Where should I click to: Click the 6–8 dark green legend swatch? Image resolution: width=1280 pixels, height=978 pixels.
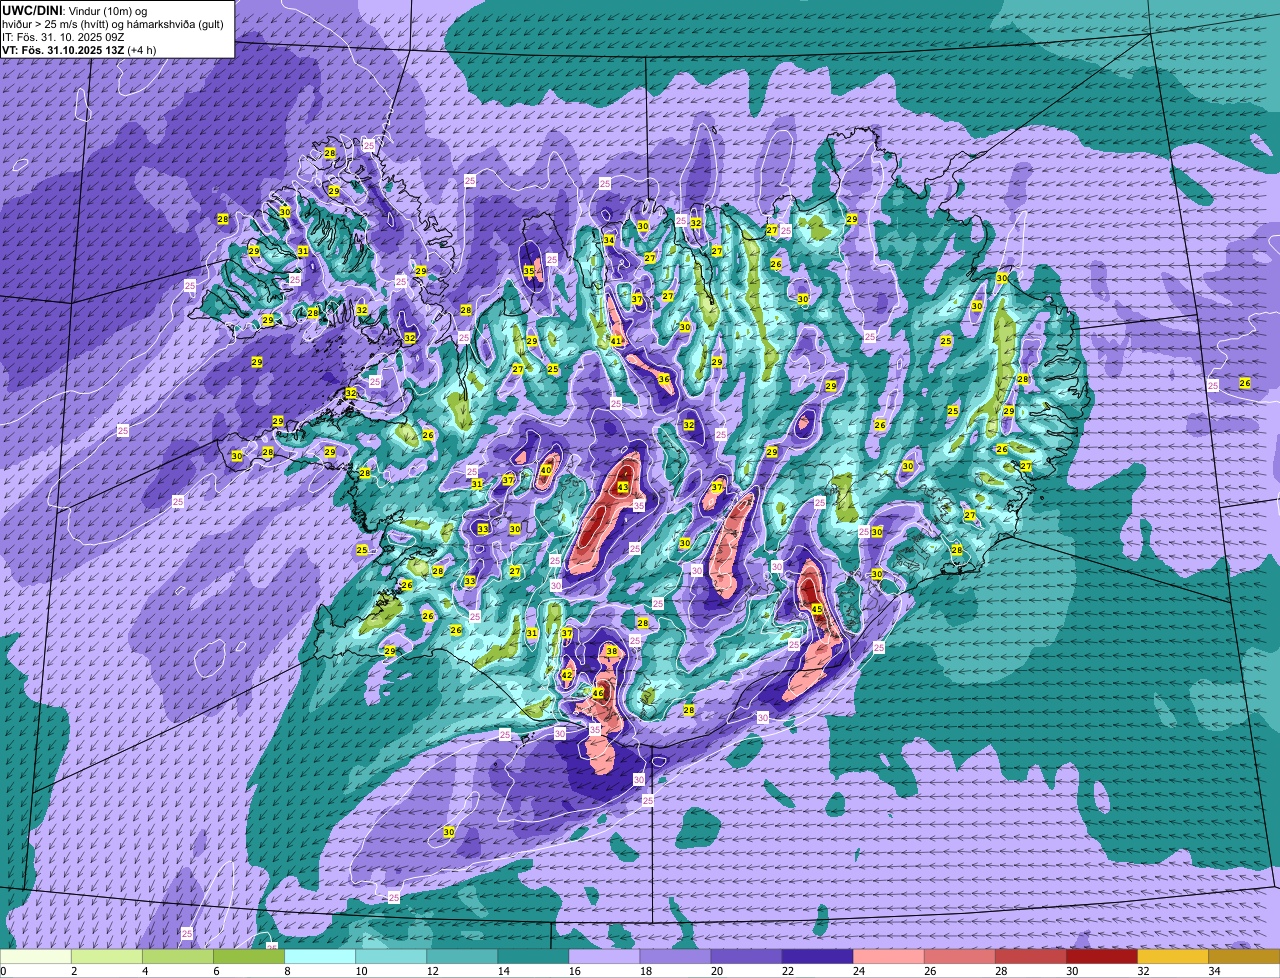(x=249, y=956)
